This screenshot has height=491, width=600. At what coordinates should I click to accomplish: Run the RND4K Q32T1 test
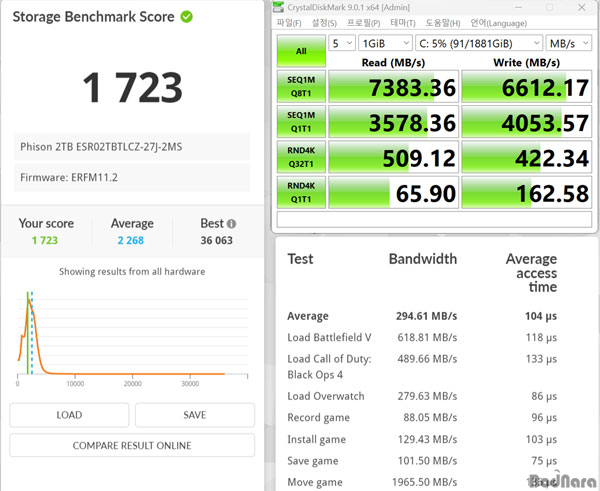coord(300,158)
